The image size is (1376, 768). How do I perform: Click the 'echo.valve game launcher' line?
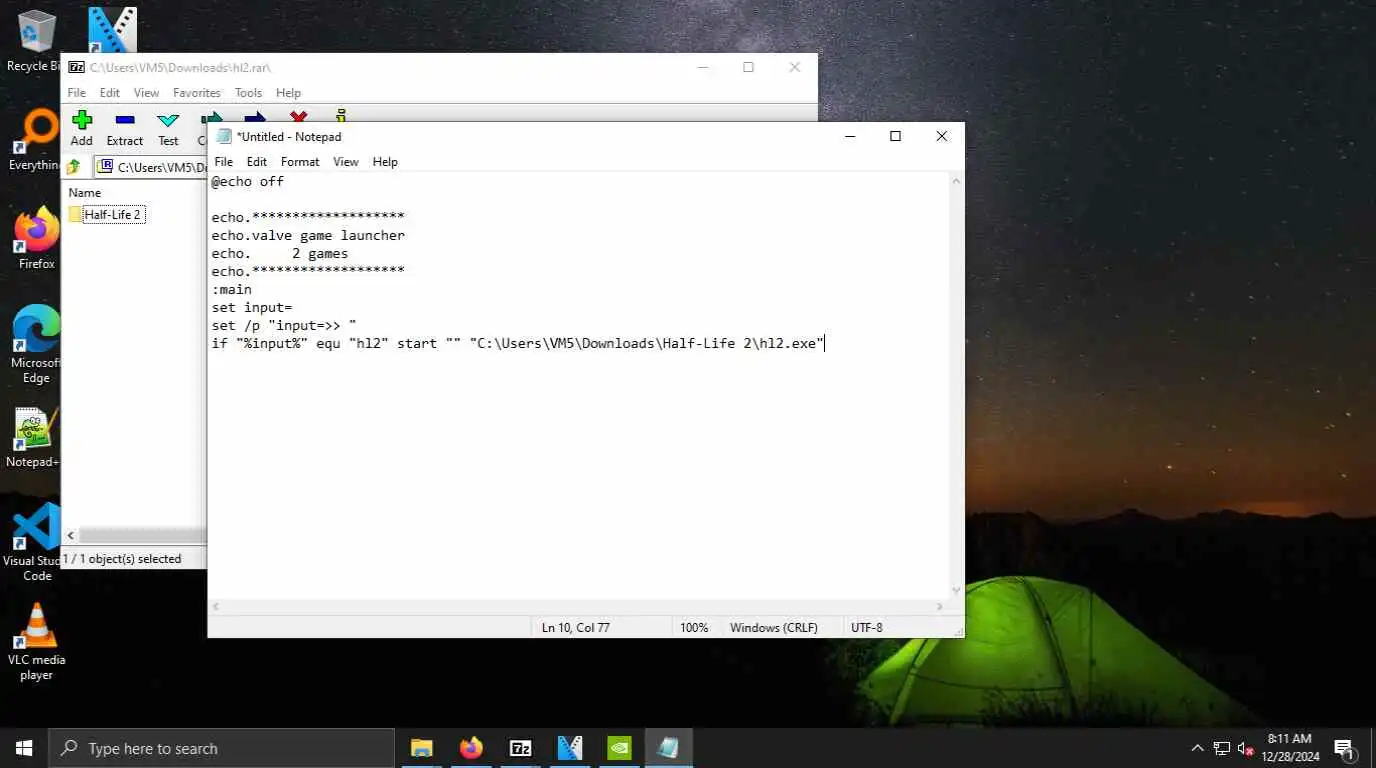[x=308, y=235]
